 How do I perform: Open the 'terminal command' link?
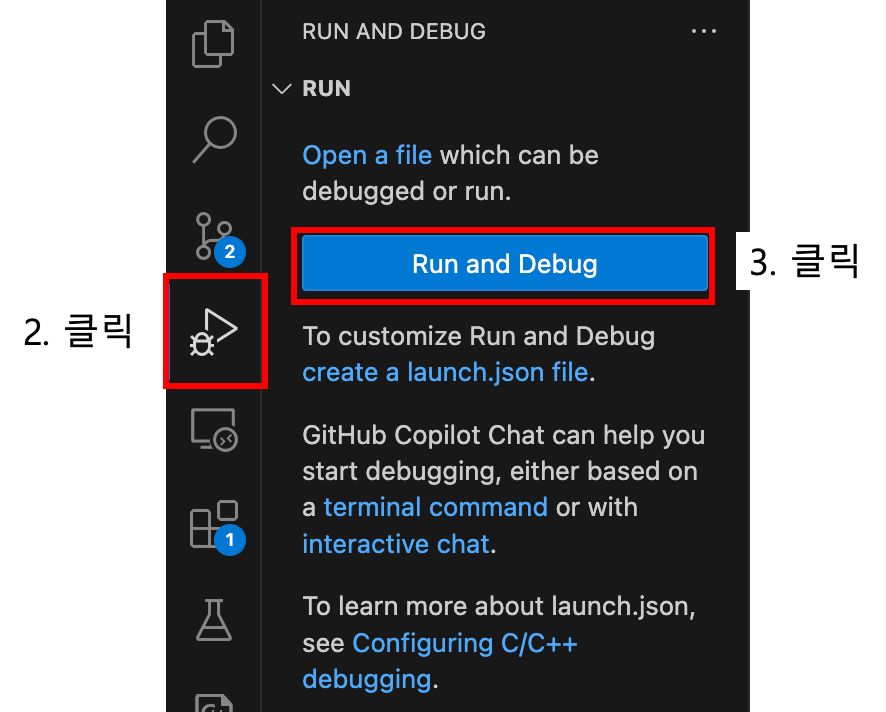point(435,507)
